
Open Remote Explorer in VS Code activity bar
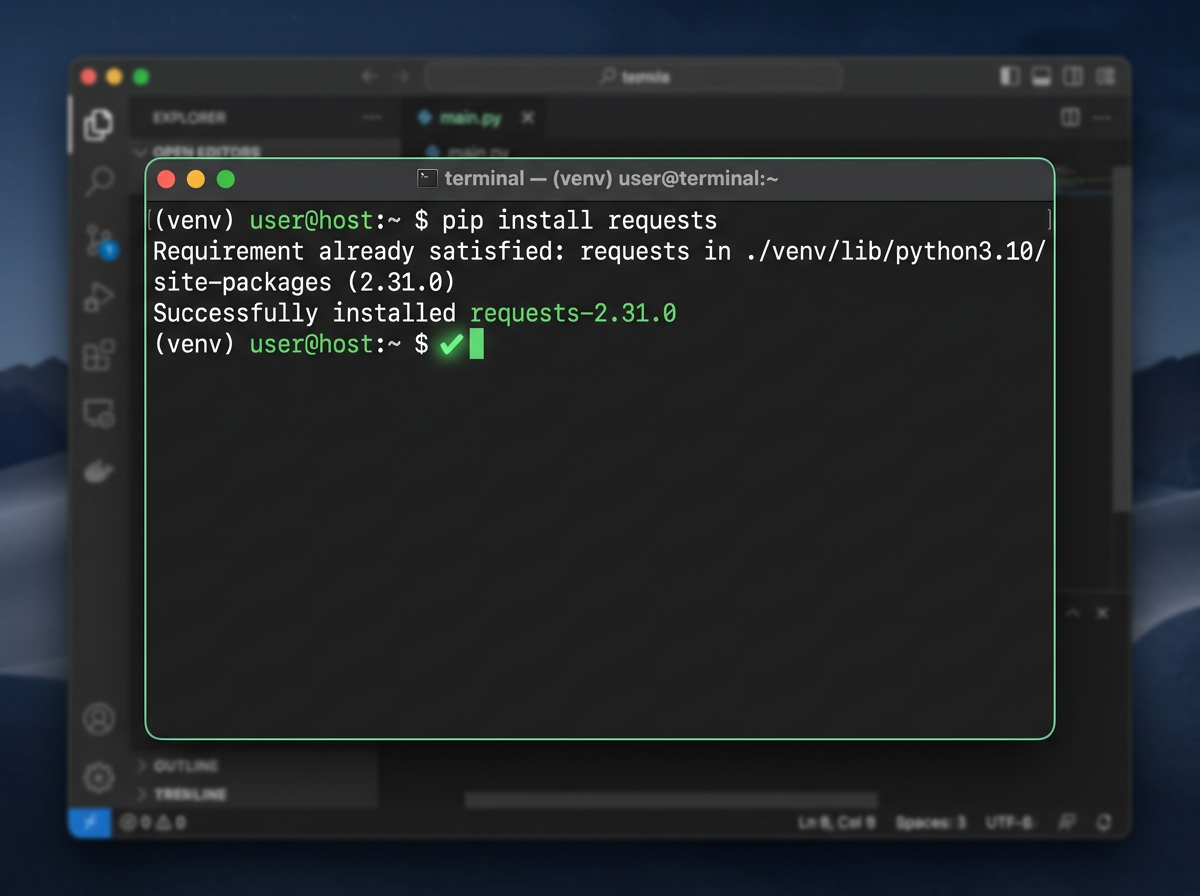[99, 413]
